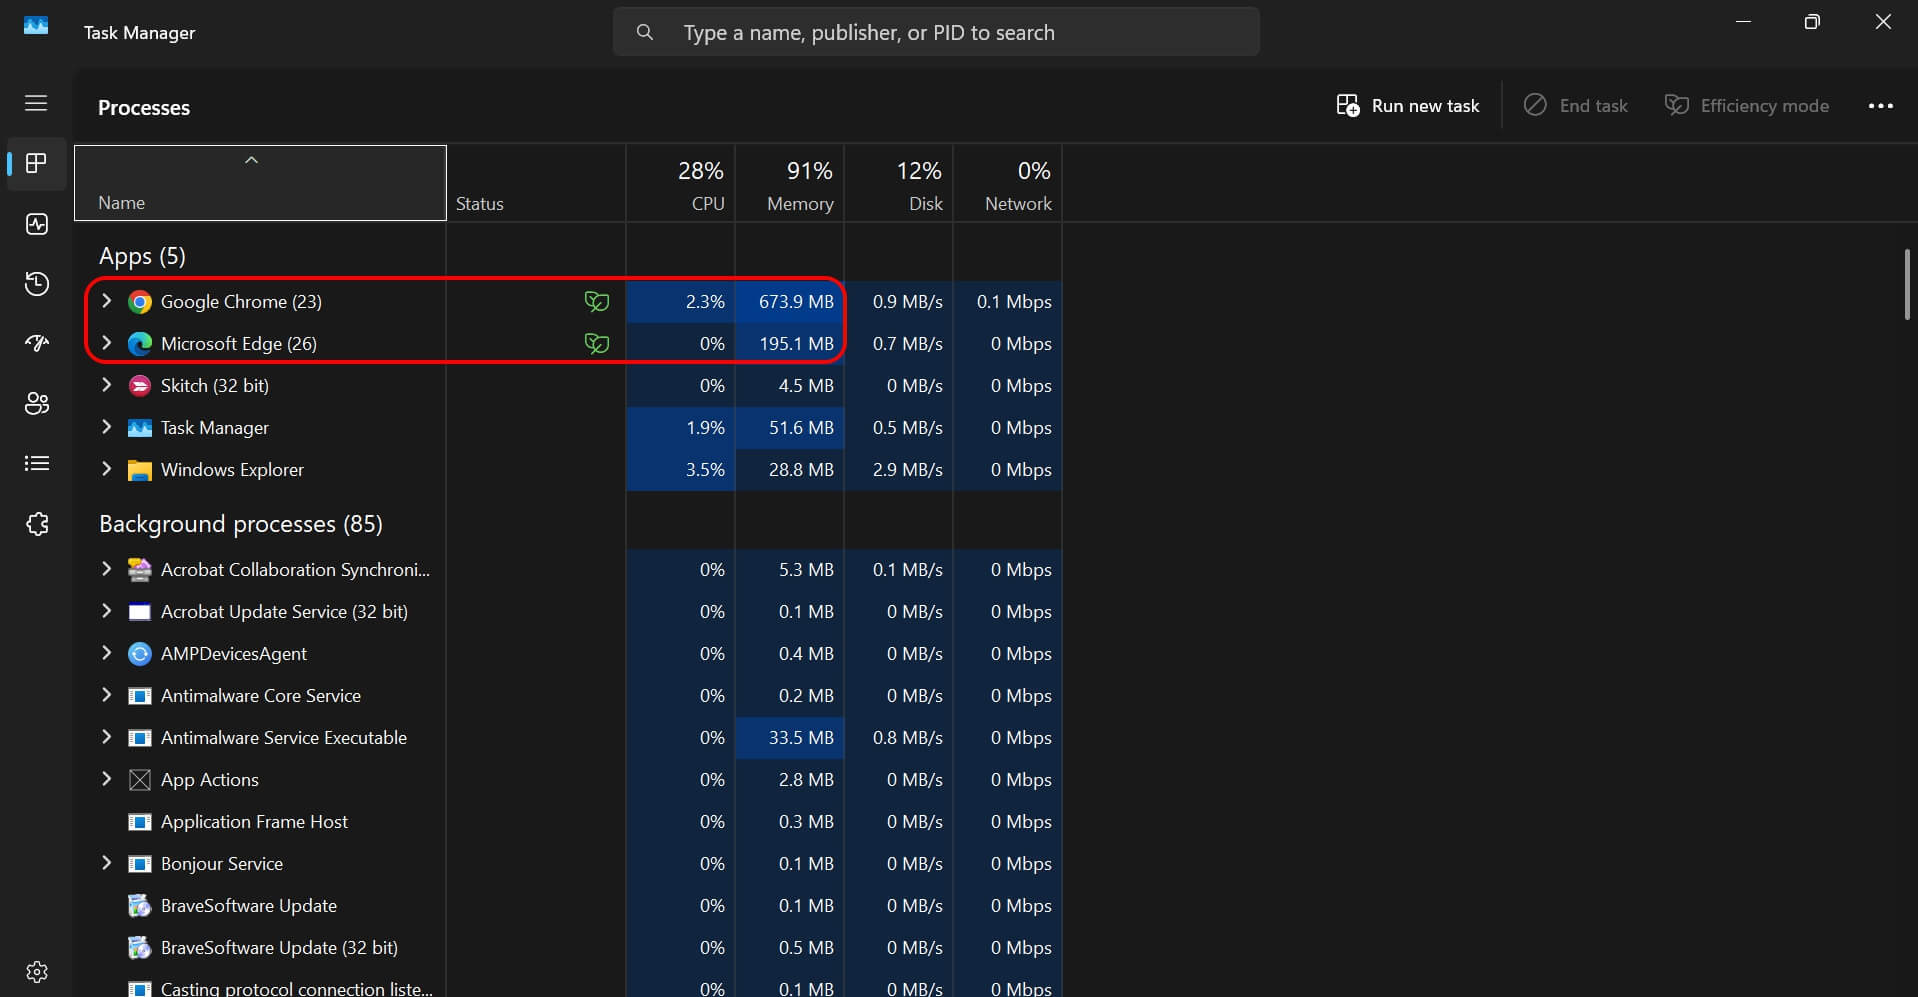Expand the Task Manager process row
Screen dimensions: 1918x997
pyautogui.click(x=107, y=427)
